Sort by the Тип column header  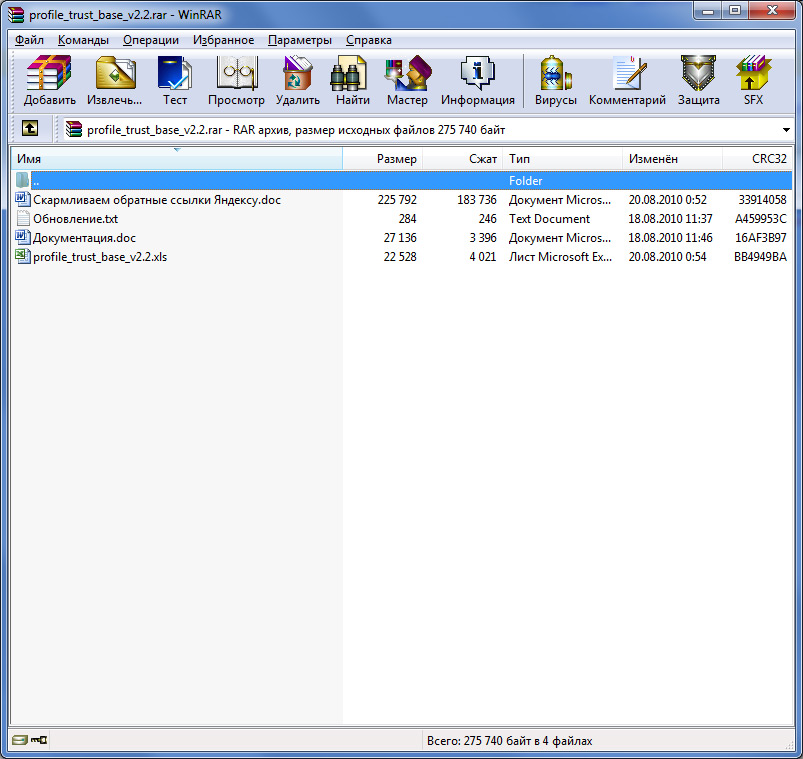(x=562, y=159)
